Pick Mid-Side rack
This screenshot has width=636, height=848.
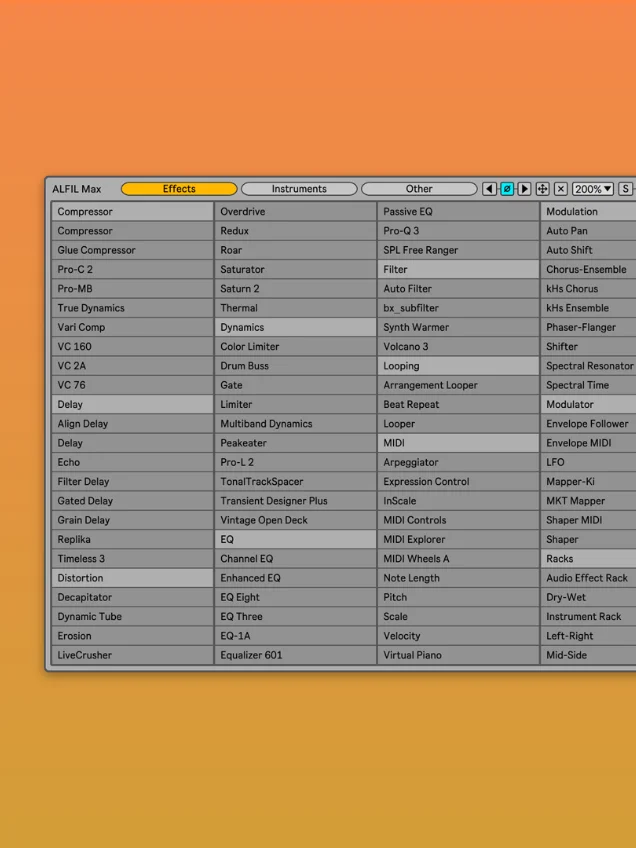[x=588, y=655]
